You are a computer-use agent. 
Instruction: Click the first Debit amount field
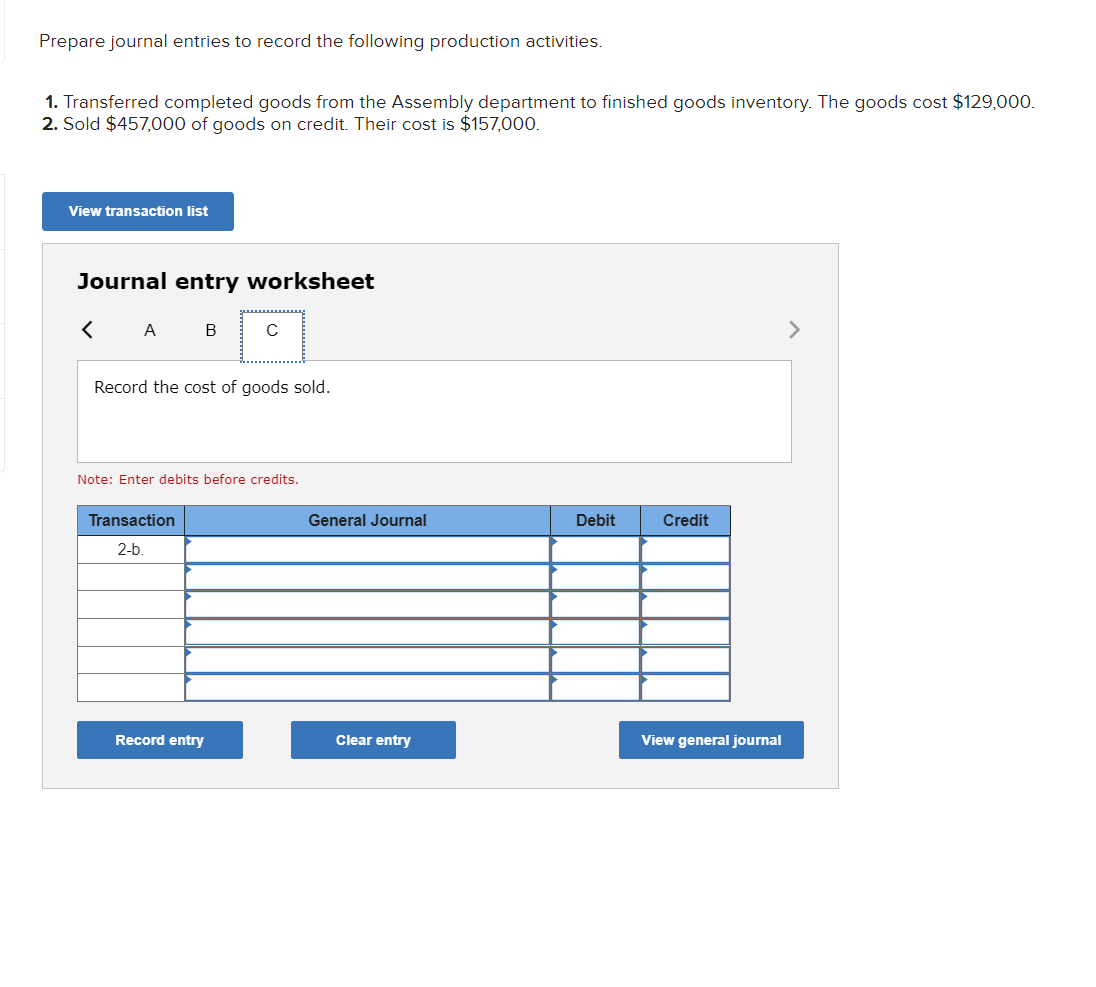pyautogui.click(x=595, y=548)
